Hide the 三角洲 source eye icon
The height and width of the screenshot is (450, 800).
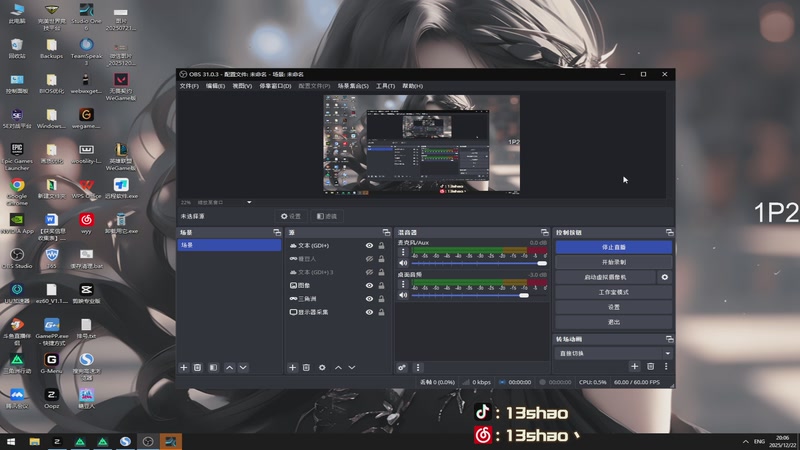click(369, 298)
